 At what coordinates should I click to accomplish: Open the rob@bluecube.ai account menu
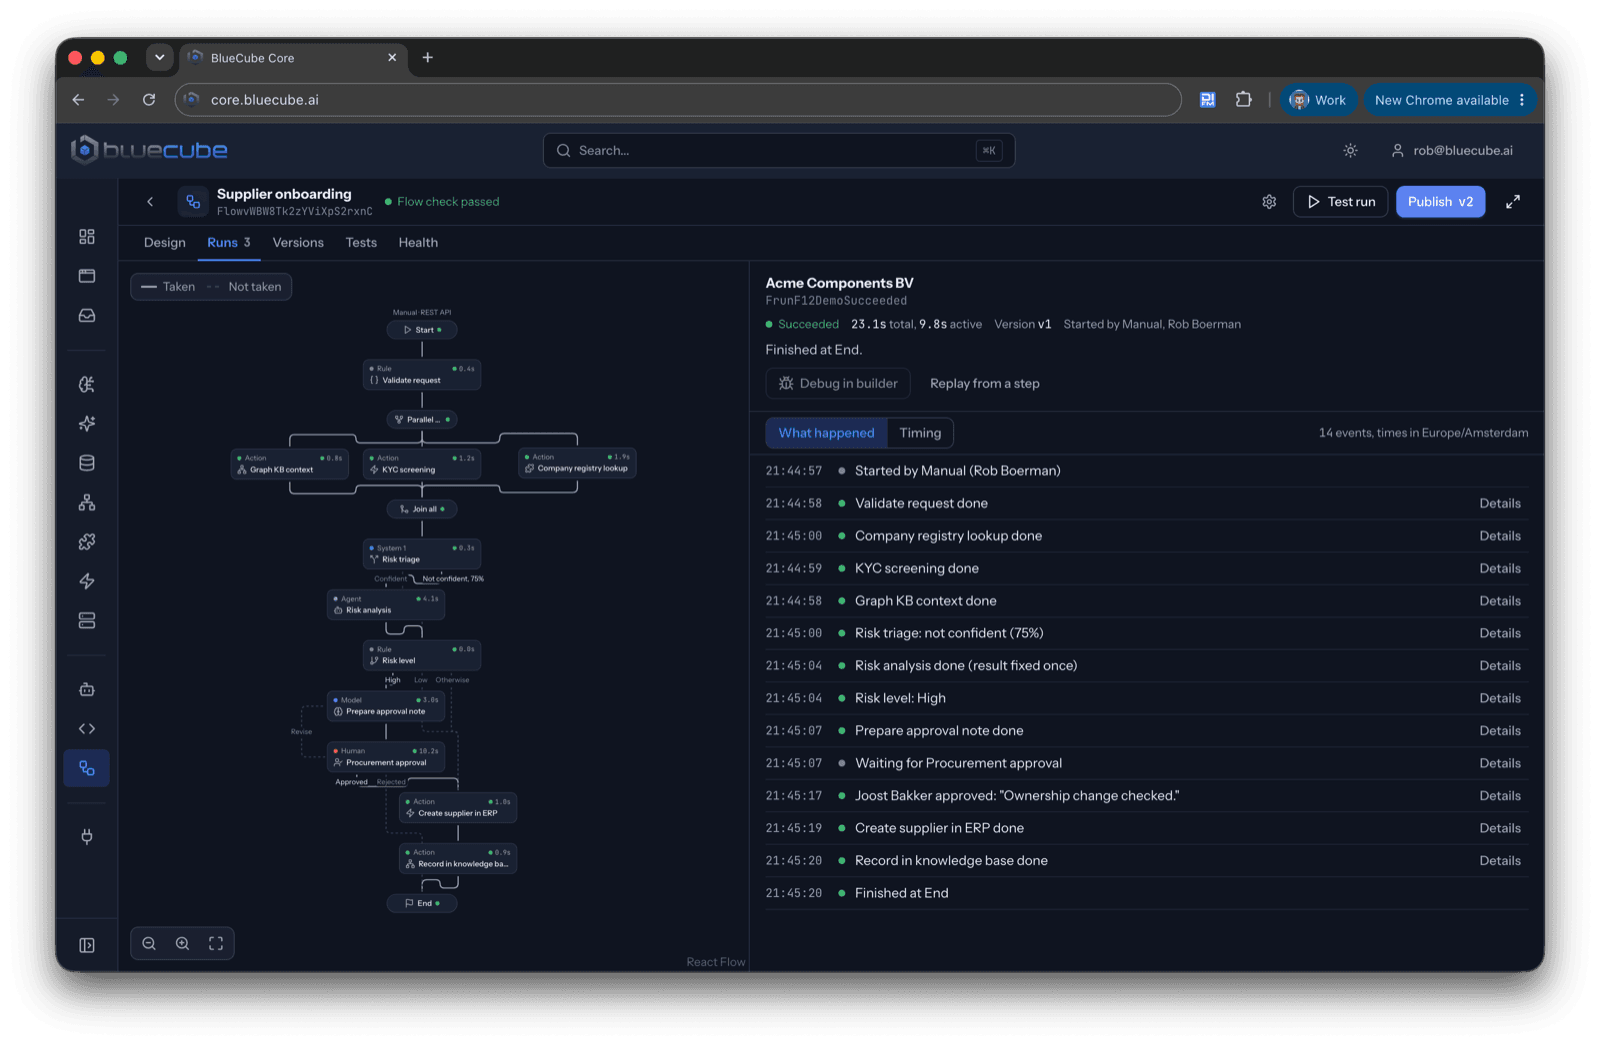(1452, 151)
